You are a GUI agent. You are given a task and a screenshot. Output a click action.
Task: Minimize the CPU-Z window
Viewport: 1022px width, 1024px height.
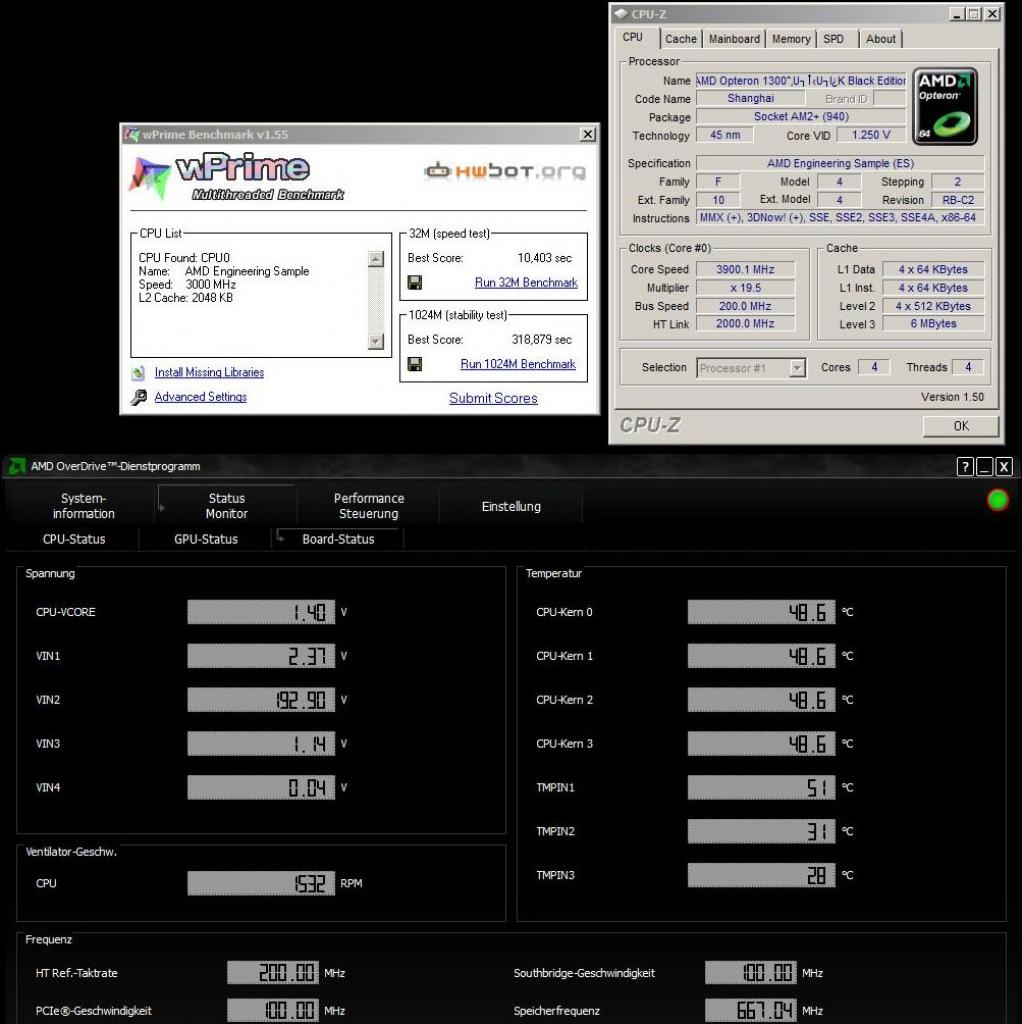click(957, 14)
